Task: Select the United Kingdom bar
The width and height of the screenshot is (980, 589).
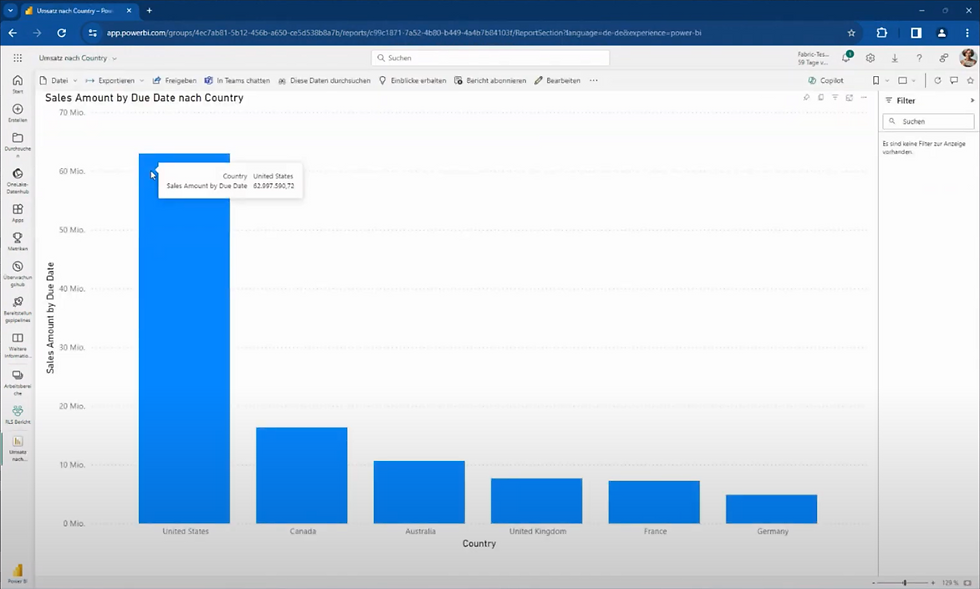Action: (x=537, y=501)
